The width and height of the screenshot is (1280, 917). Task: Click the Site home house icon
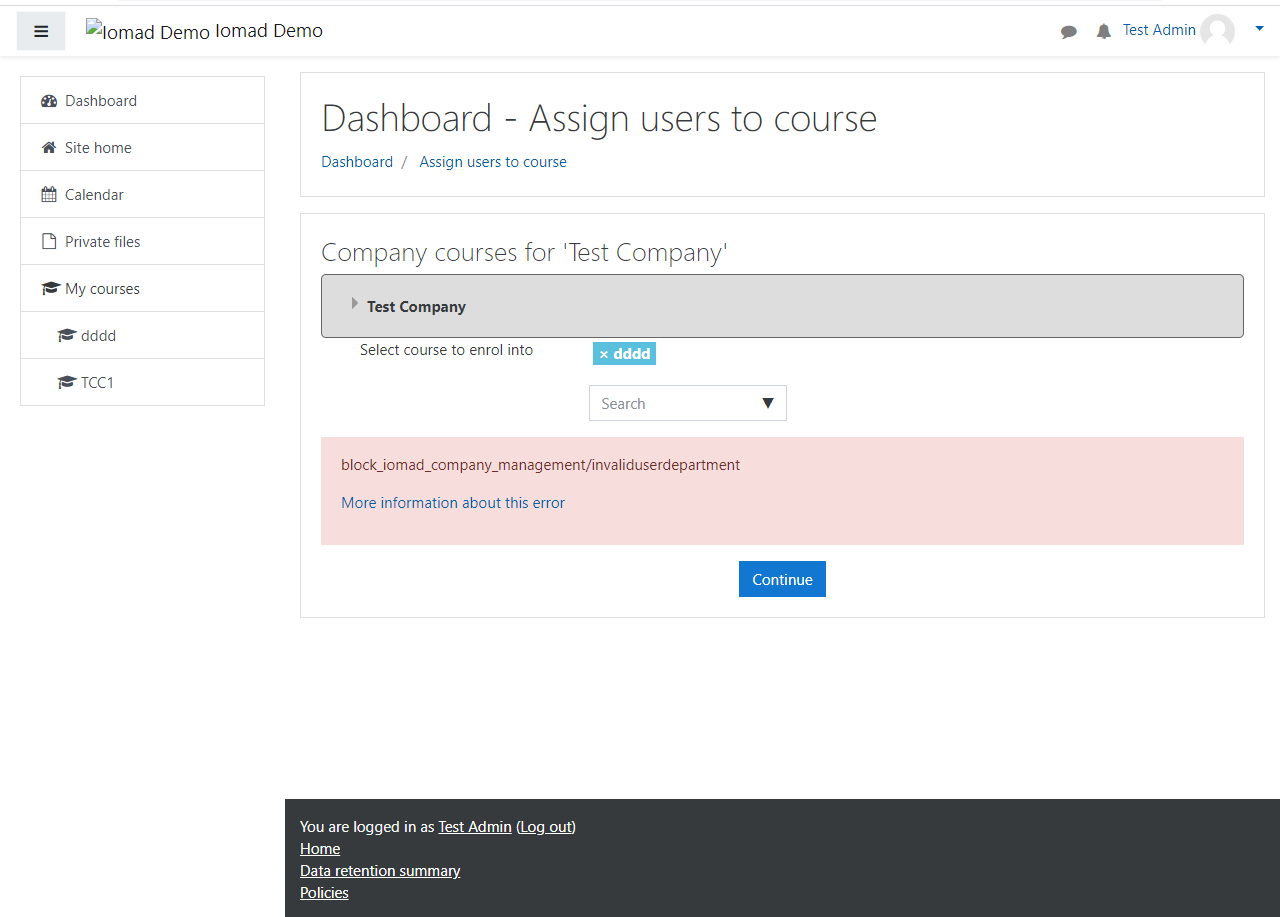pyautogui.click(x=48, y=147)
